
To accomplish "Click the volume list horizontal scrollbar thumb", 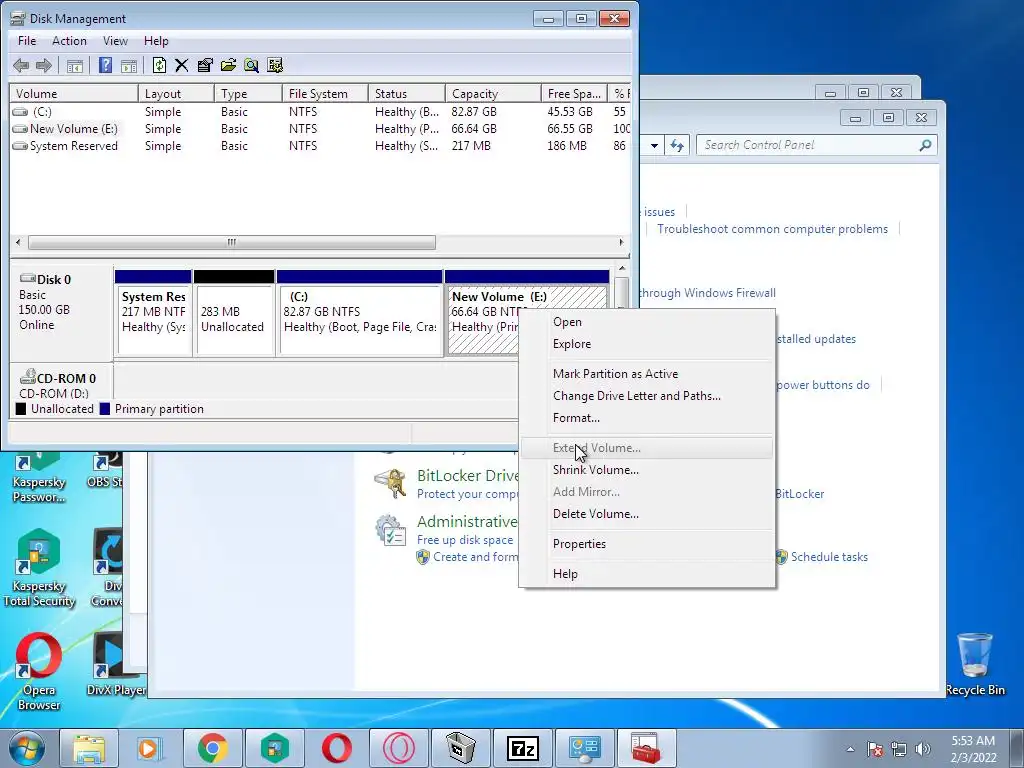I will click(x=232, y=242).
